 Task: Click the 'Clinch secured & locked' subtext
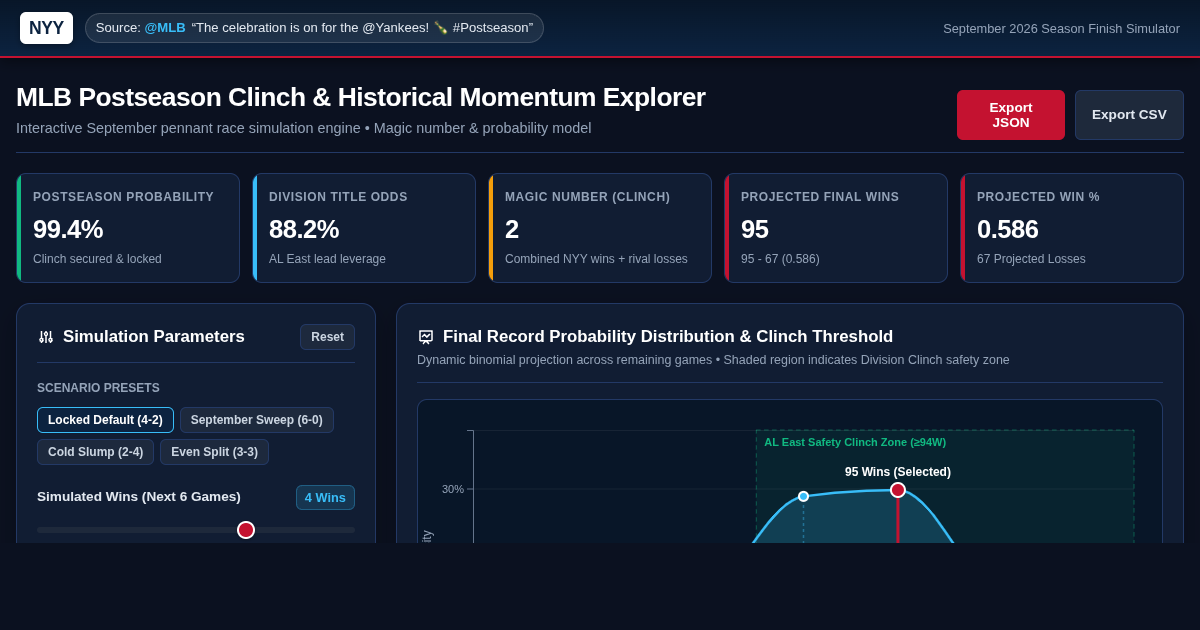pos(97,259)
